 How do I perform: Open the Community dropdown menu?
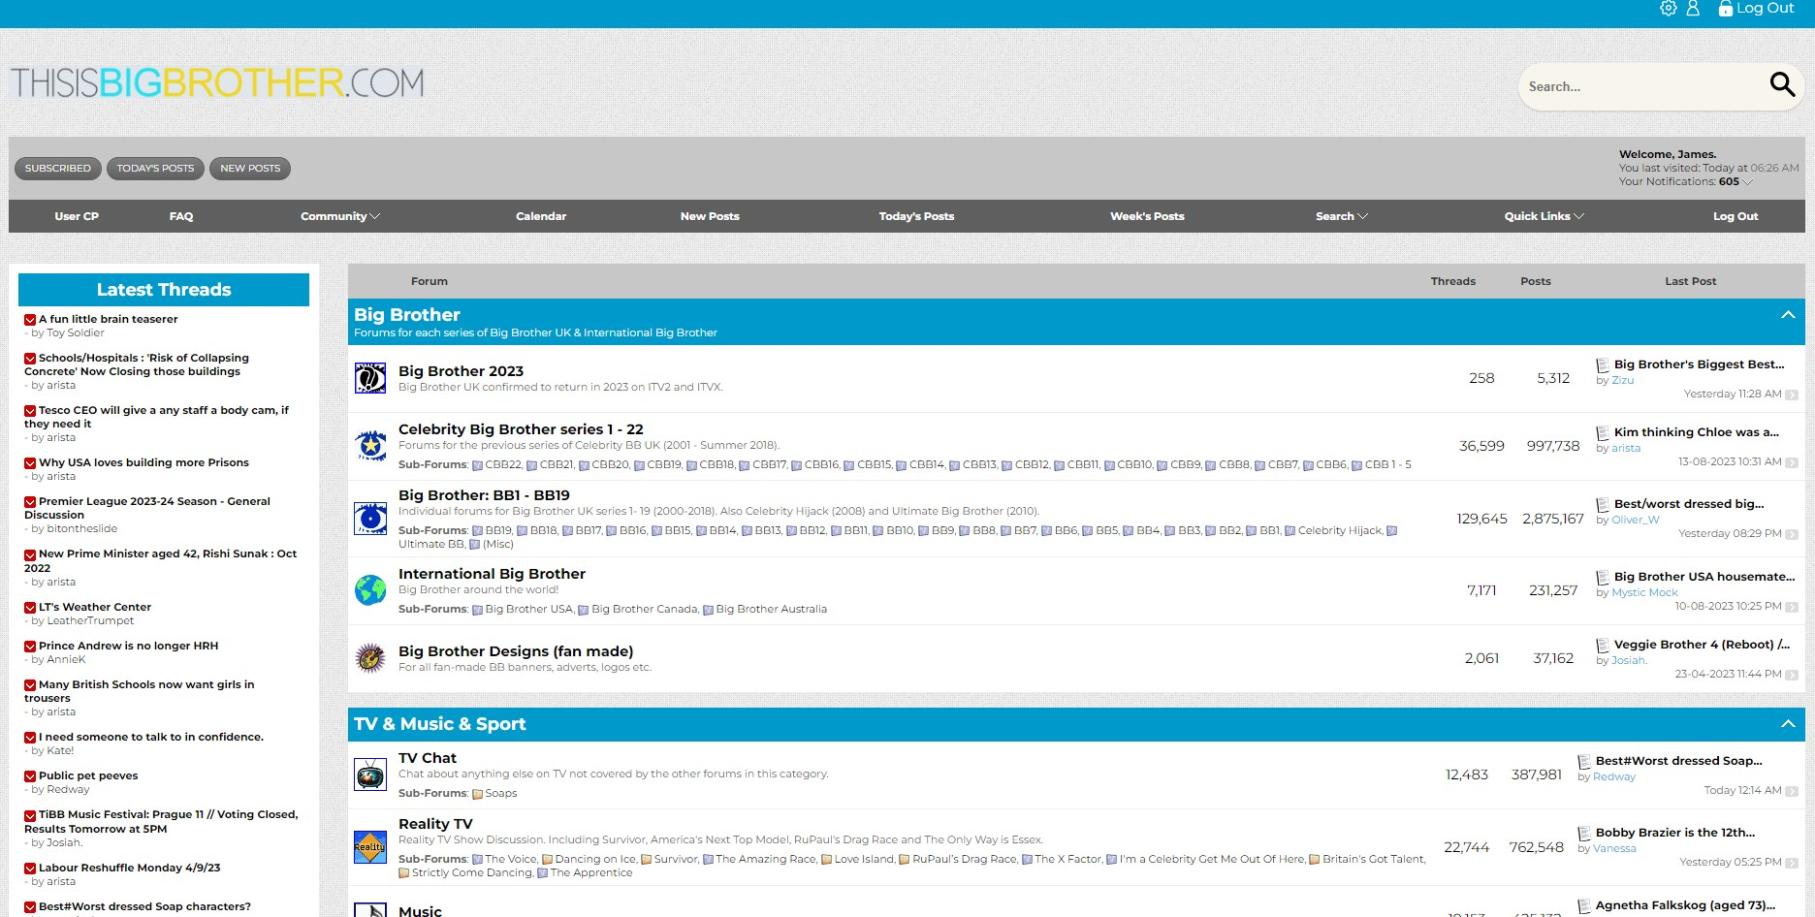(x=340, y=216)
